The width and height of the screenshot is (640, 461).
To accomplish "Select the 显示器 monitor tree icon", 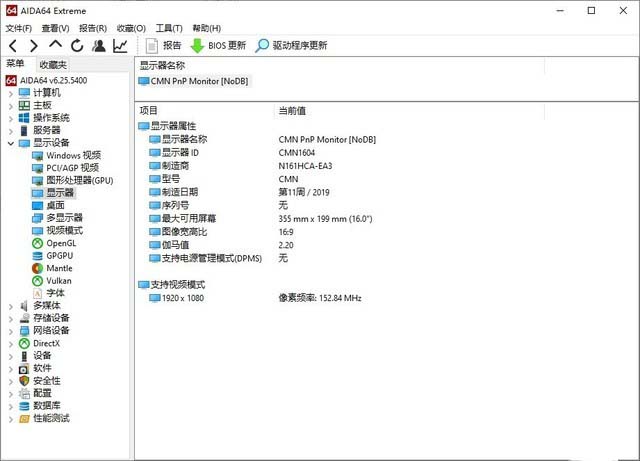I will [x=38, y=193].
